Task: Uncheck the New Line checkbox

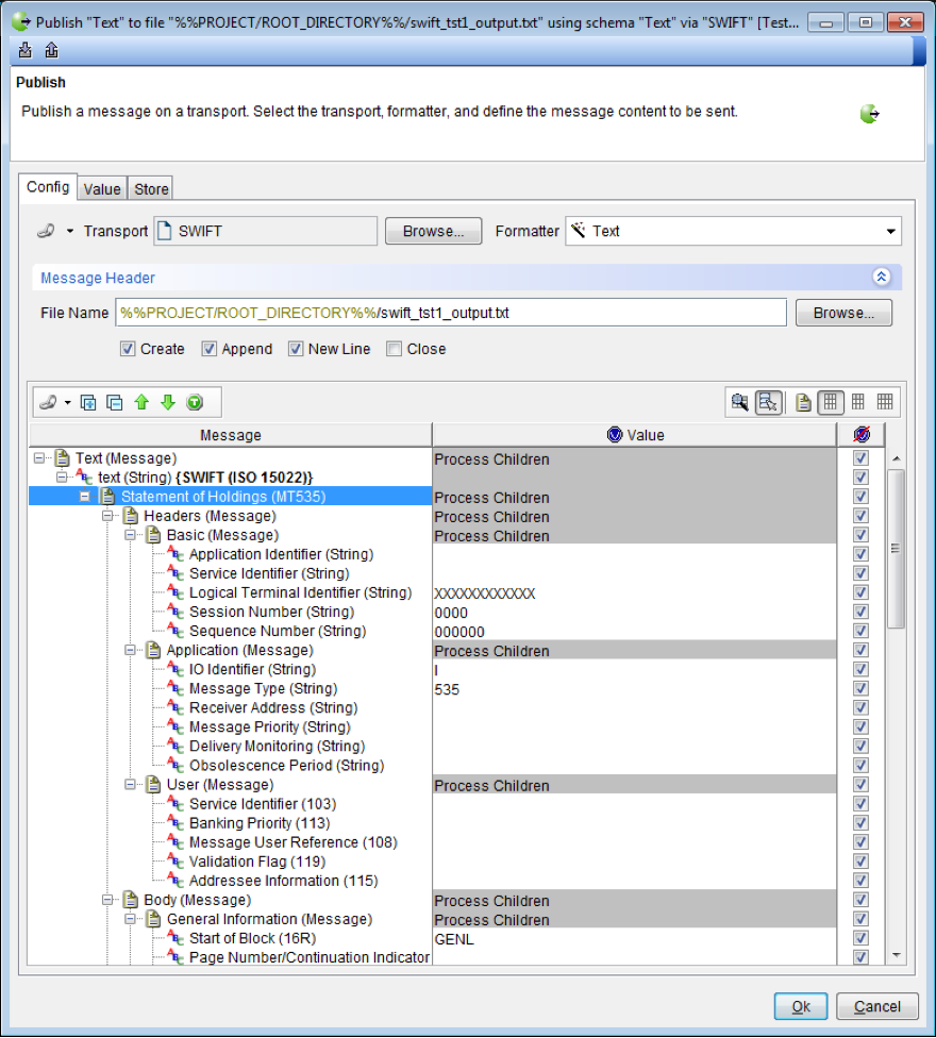Action: click(x=295, y=349)
